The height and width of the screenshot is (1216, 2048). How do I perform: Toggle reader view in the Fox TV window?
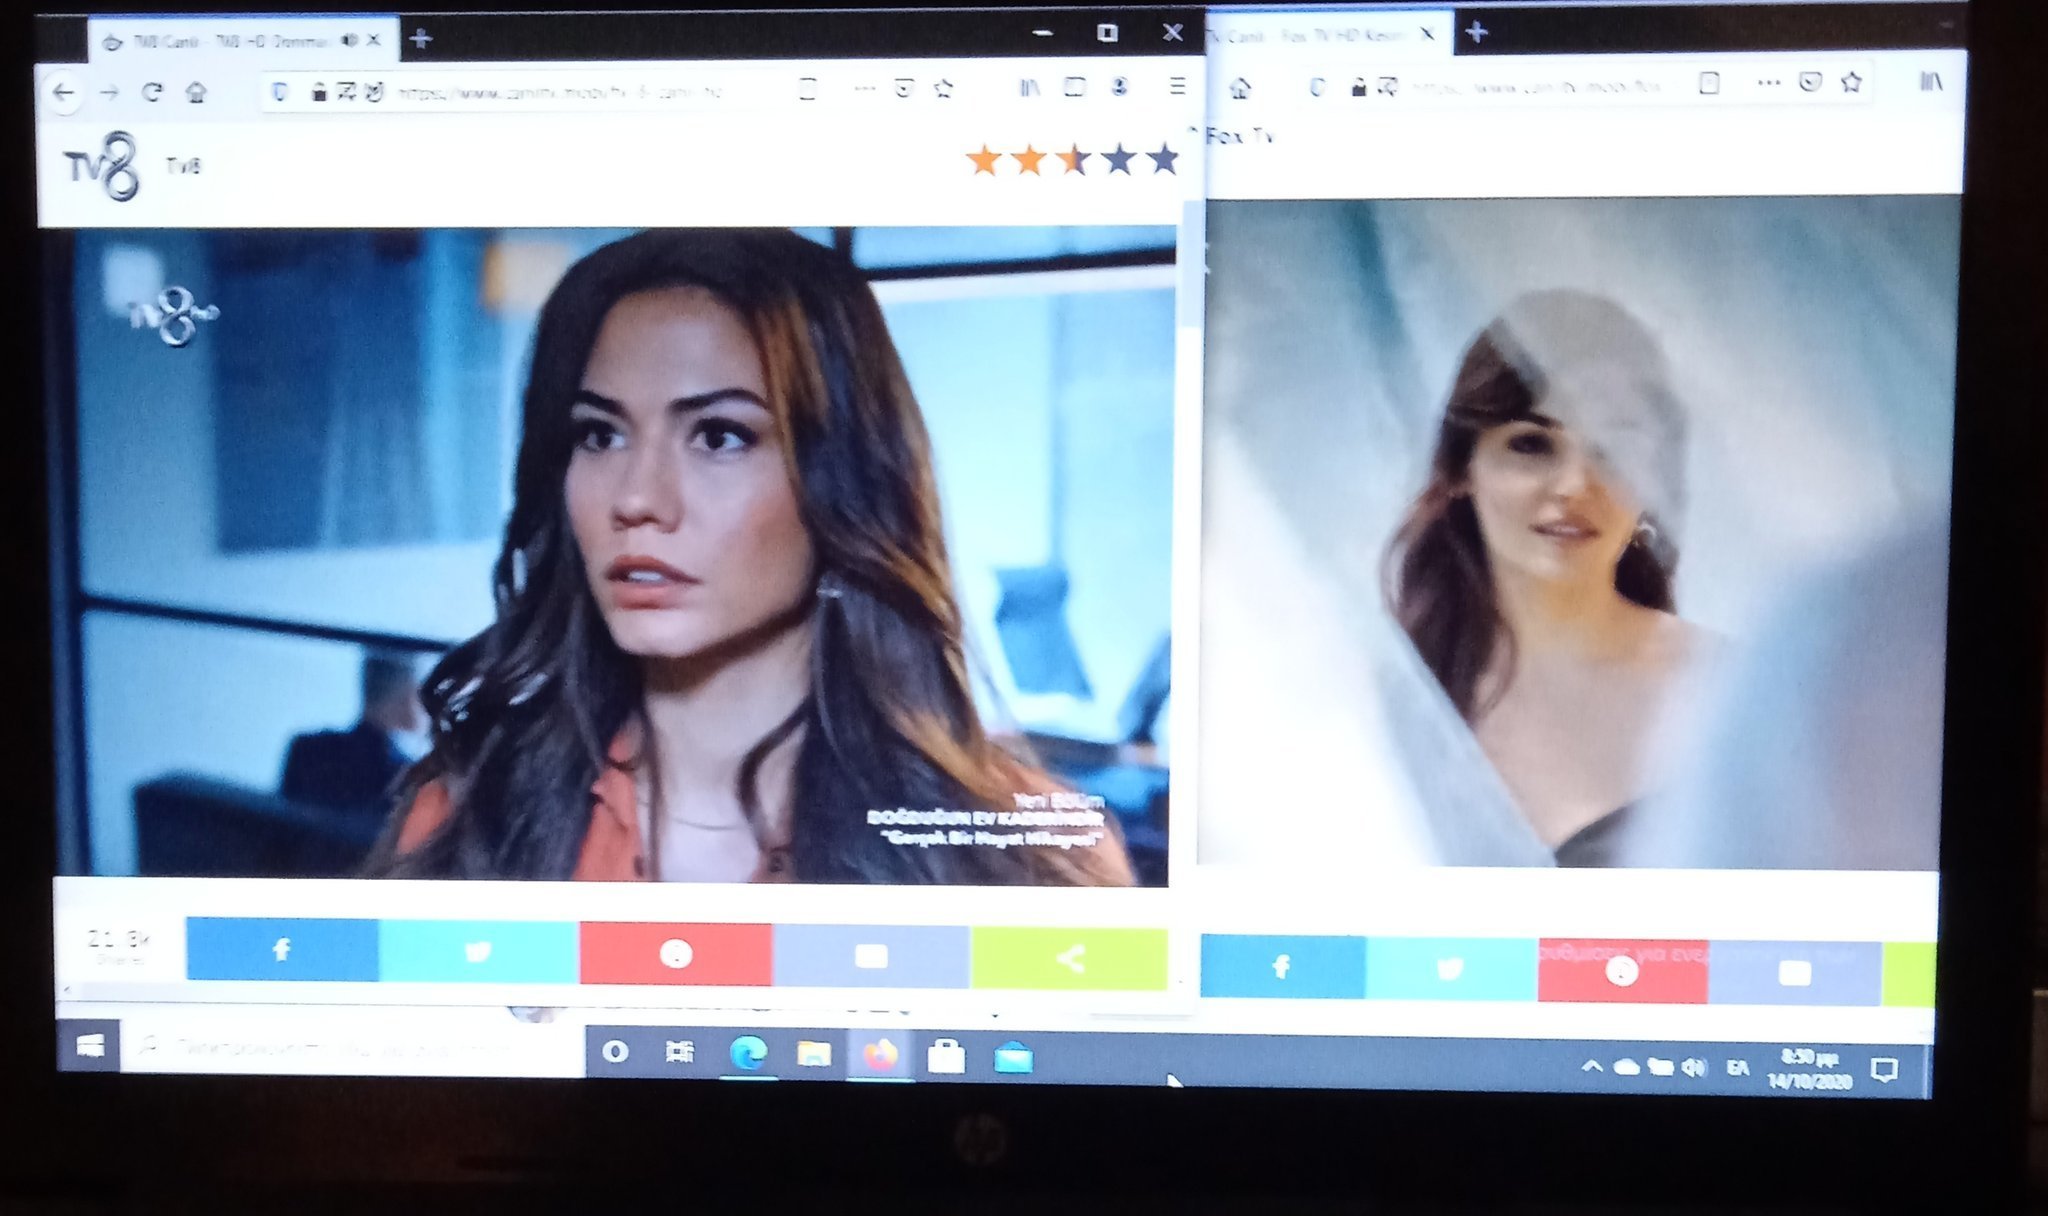1709,82
